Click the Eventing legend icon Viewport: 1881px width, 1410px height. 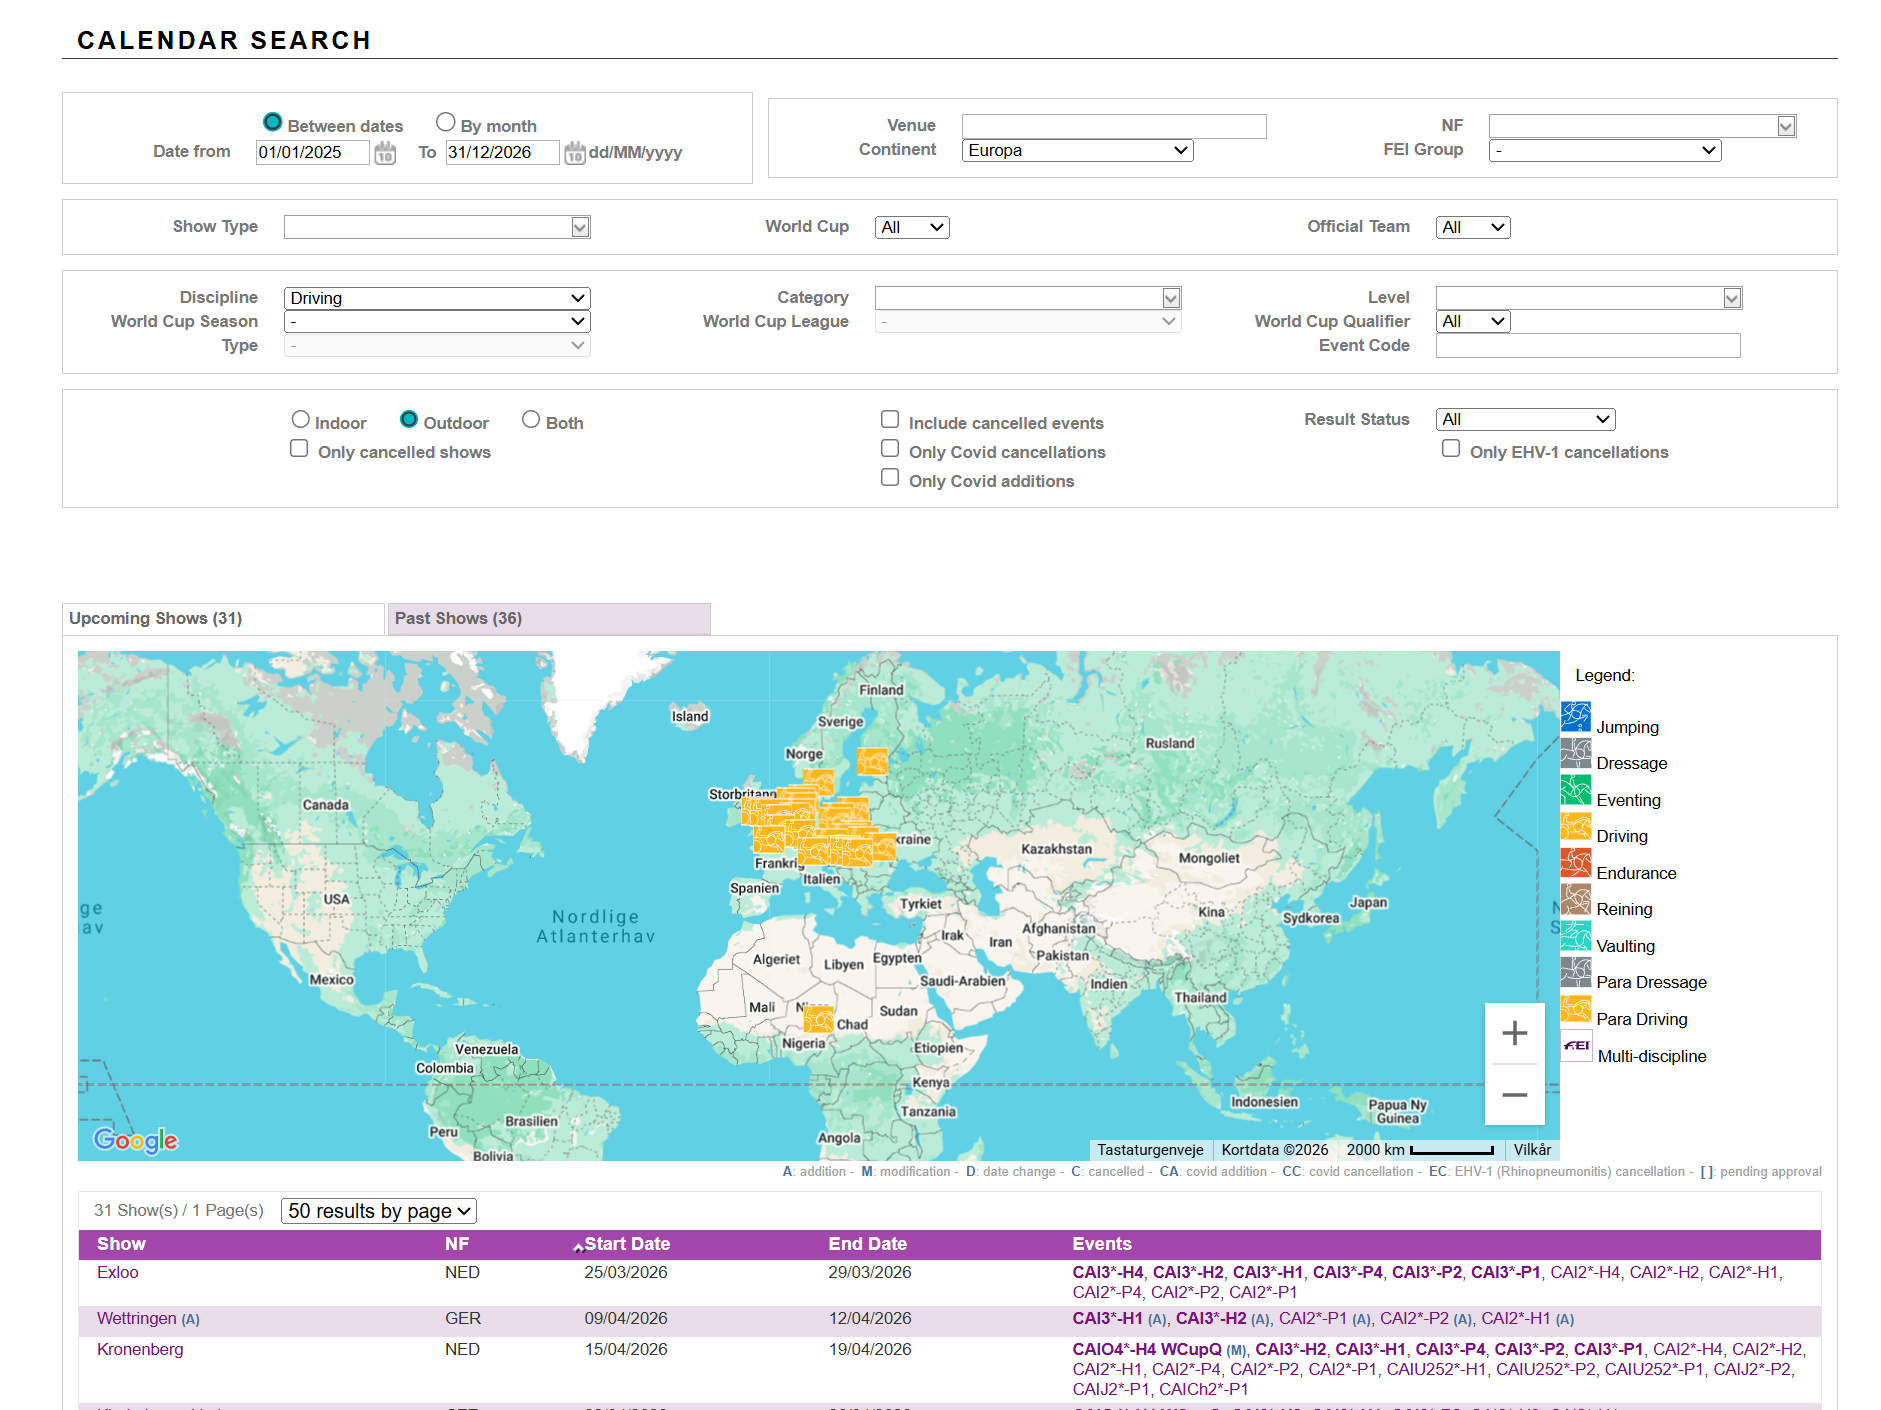[1576, 790]
